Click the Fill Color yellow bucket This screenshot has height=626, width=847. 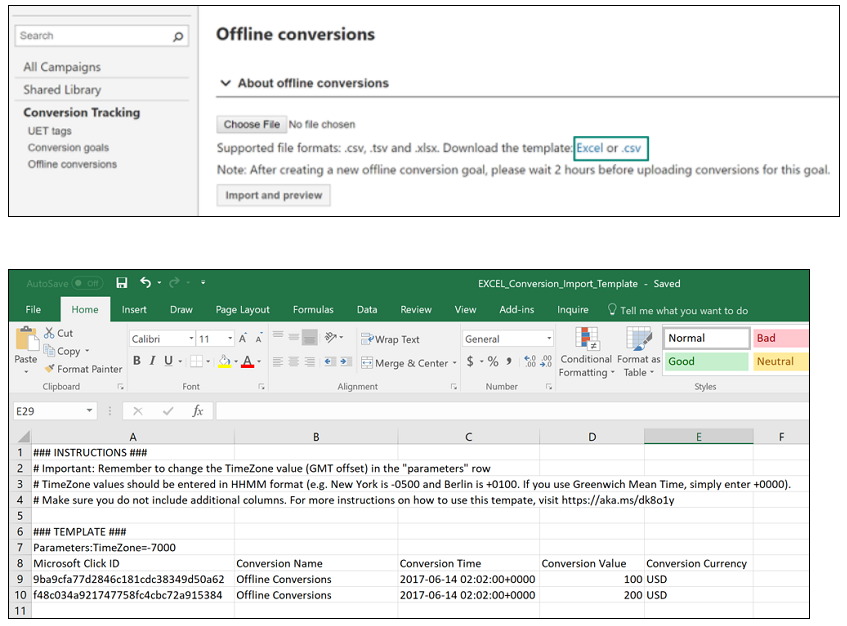tap(225, 361)
